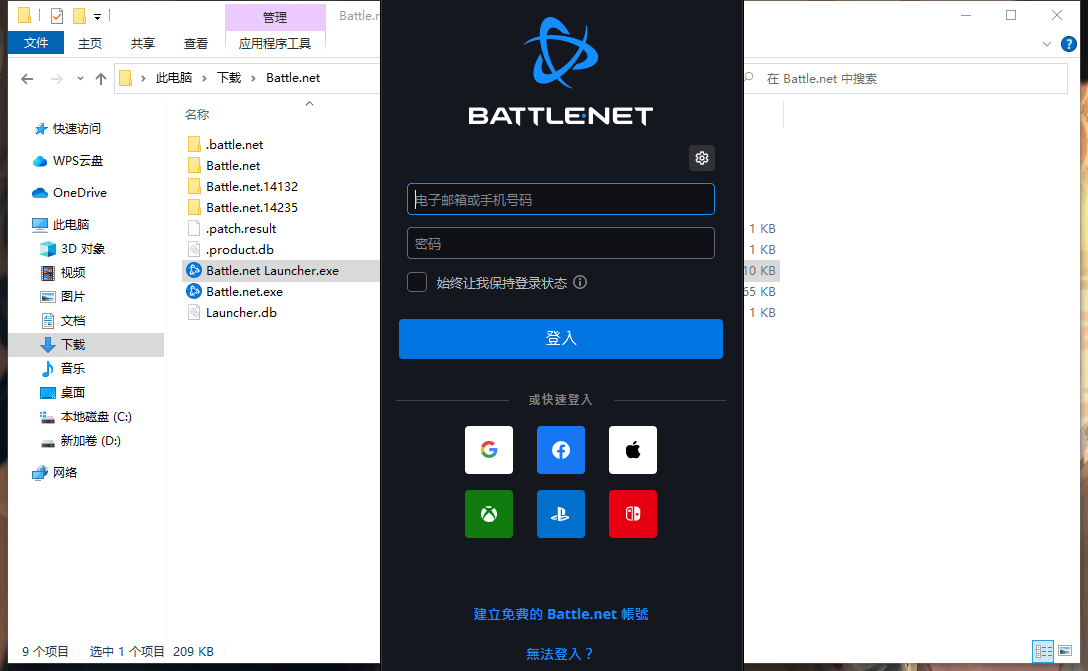Open recent locations dropdown in Explorer
Image resolution: width=1088 pixels, height=671 pixels.
[x=80, y=78]
